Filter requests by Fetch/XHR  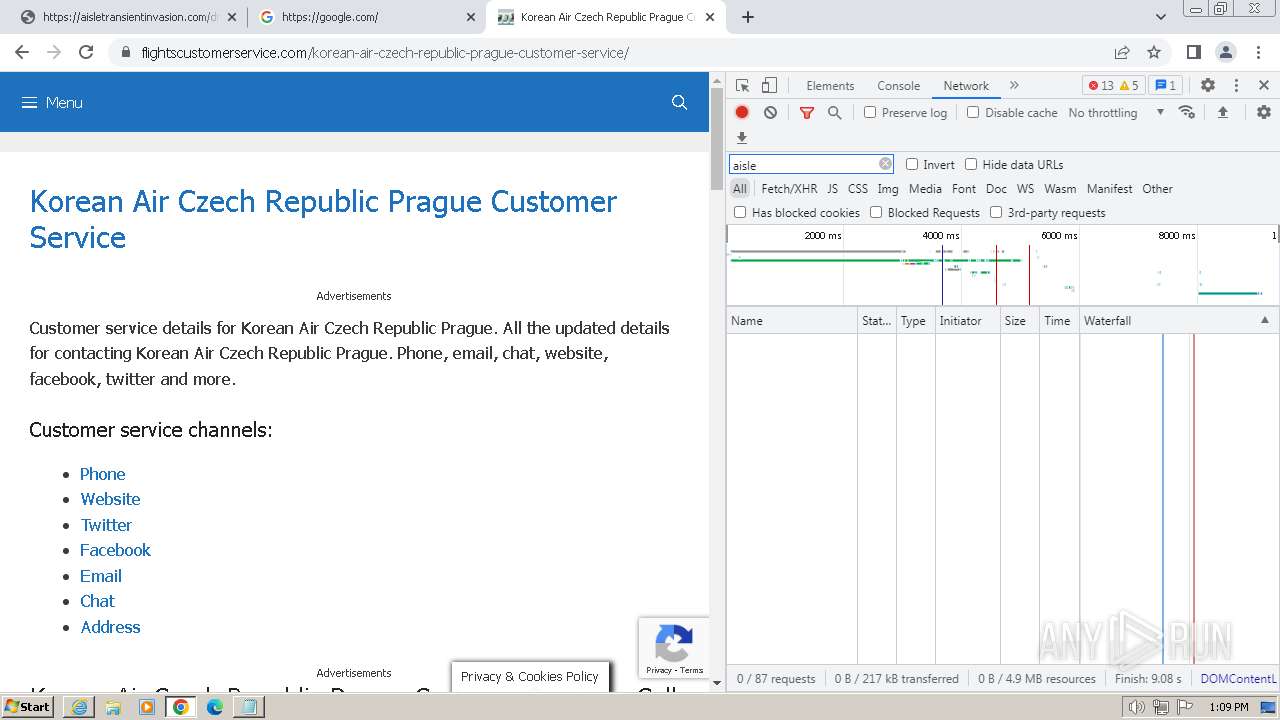789,188
